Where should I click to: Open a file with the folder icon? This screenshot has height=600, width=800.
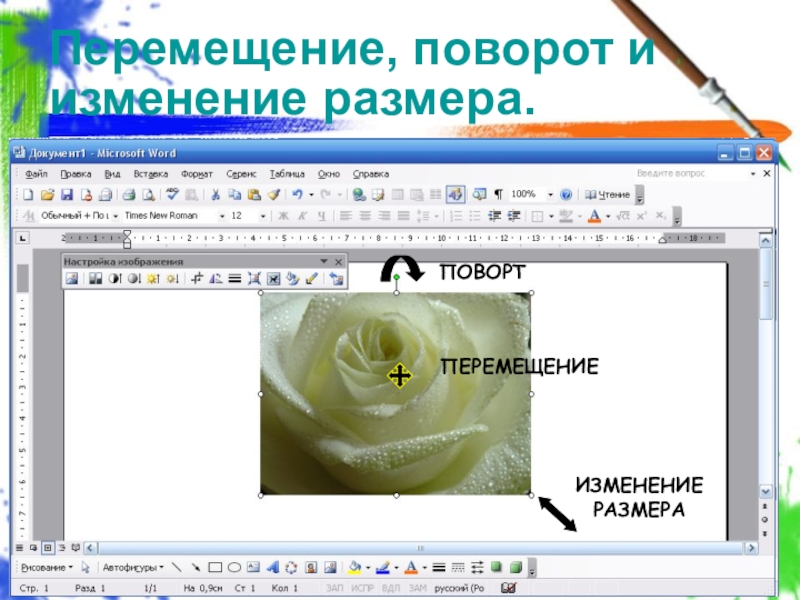(x=47, y=194)
